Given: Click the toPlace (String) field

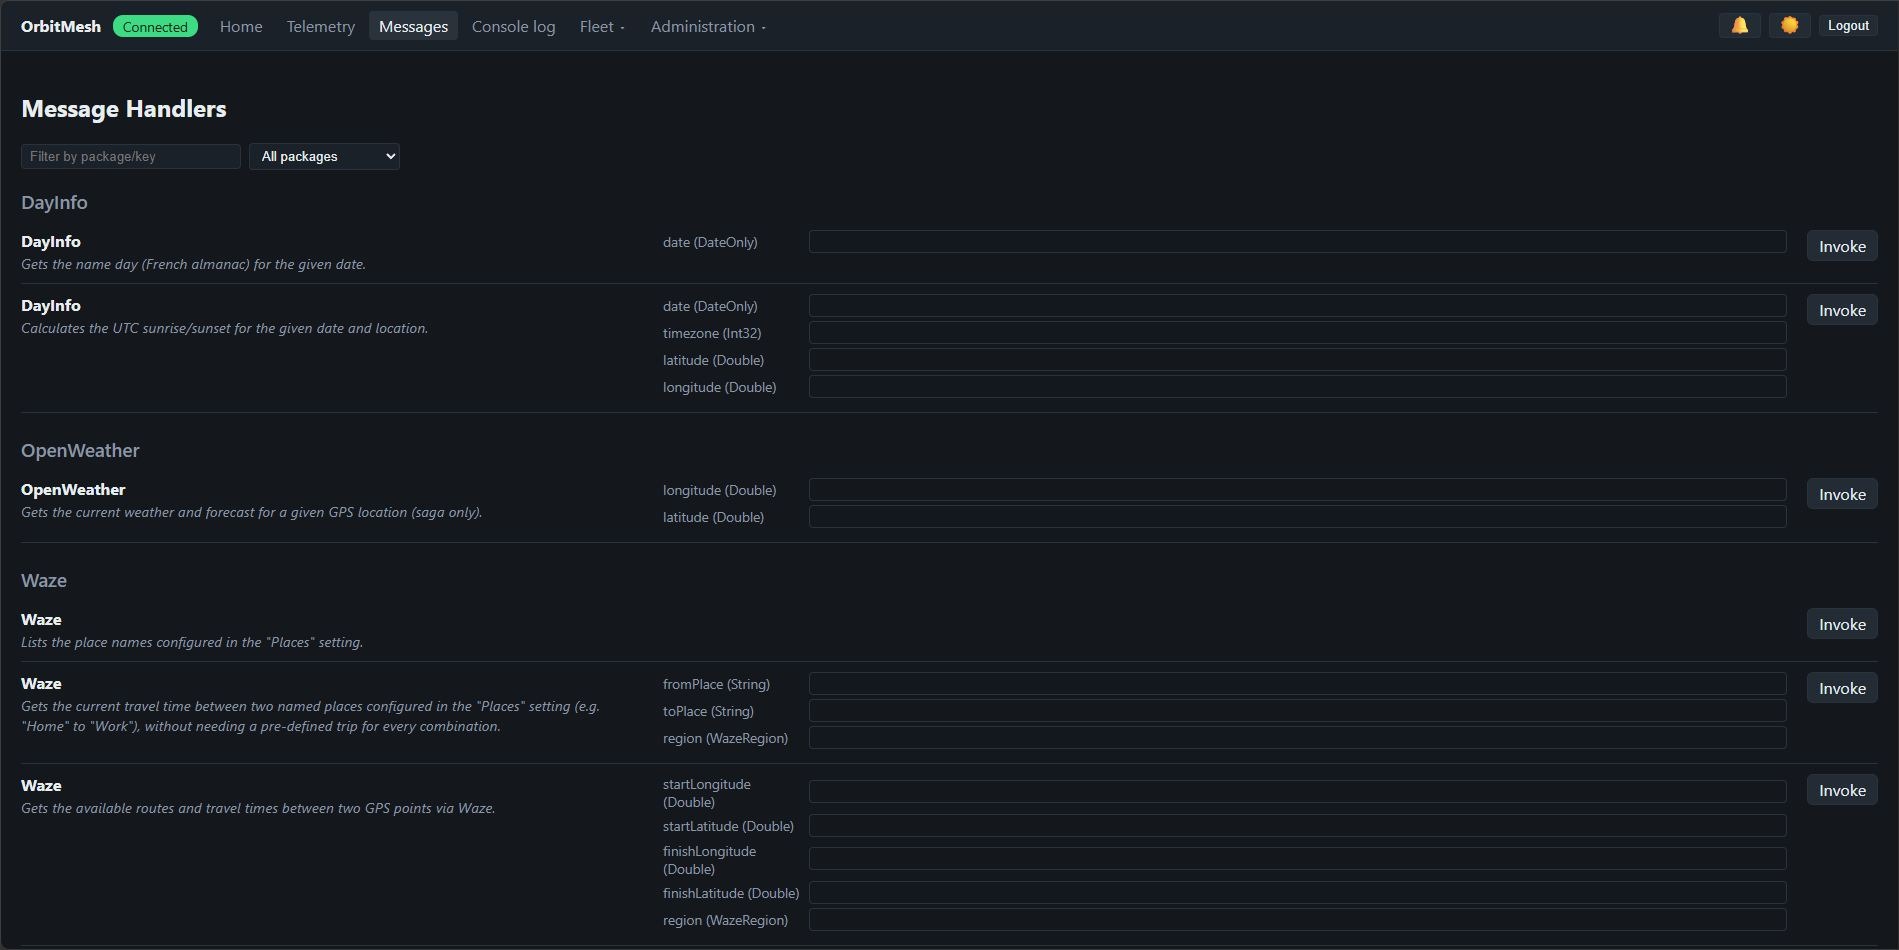Looking at the screenshot, I should tap(1297, 711).
